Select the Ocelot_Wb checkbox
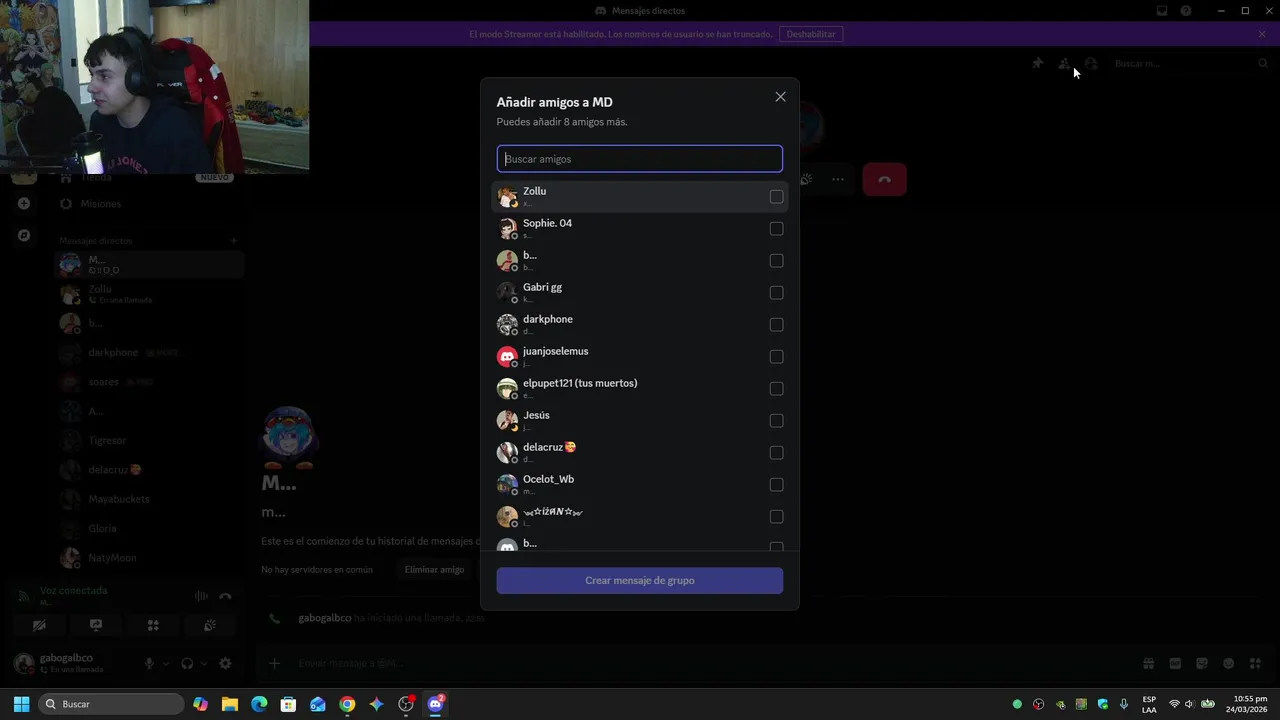Viewport: 1280px width, 720px height. click(776, 485)
